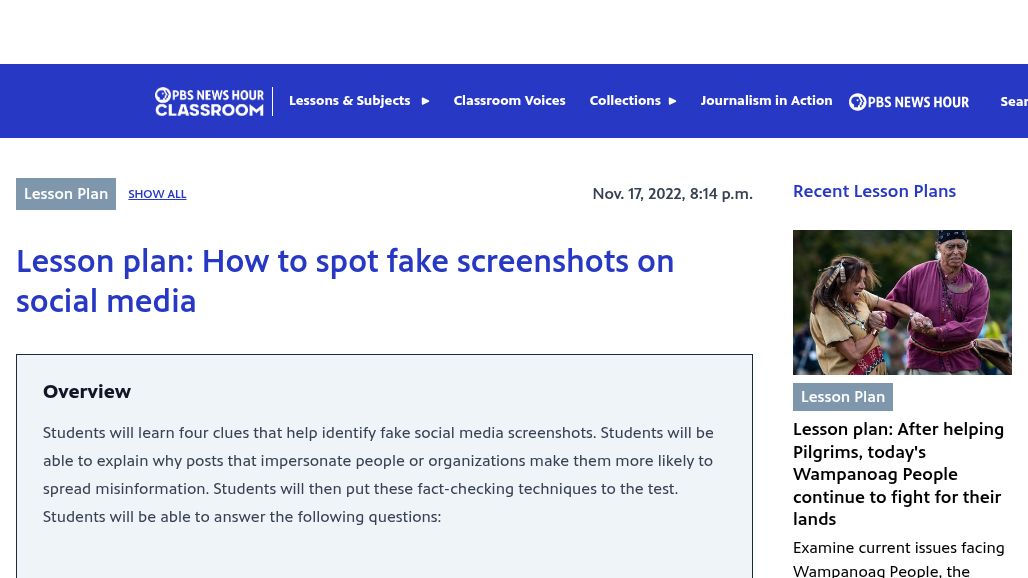This screenshot has width=1028, height=578.
Task: Open the Wampanoag dancers thumbnail image
Action: (902, 302)
